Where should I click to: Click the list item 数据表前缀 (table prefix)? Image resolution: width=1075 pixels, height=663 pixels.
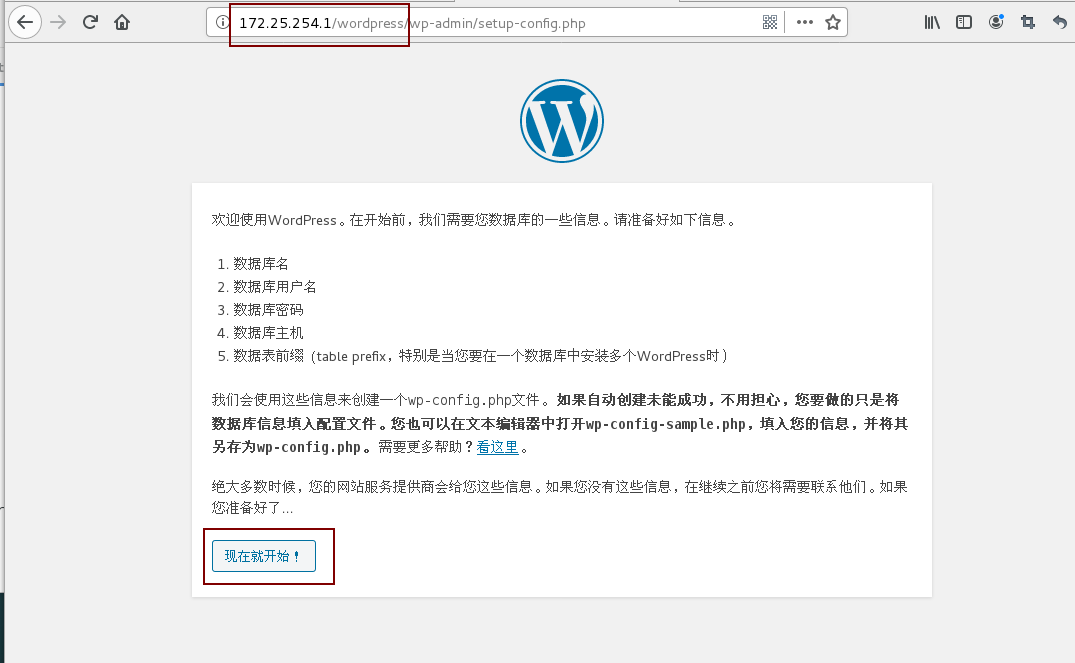480,356
